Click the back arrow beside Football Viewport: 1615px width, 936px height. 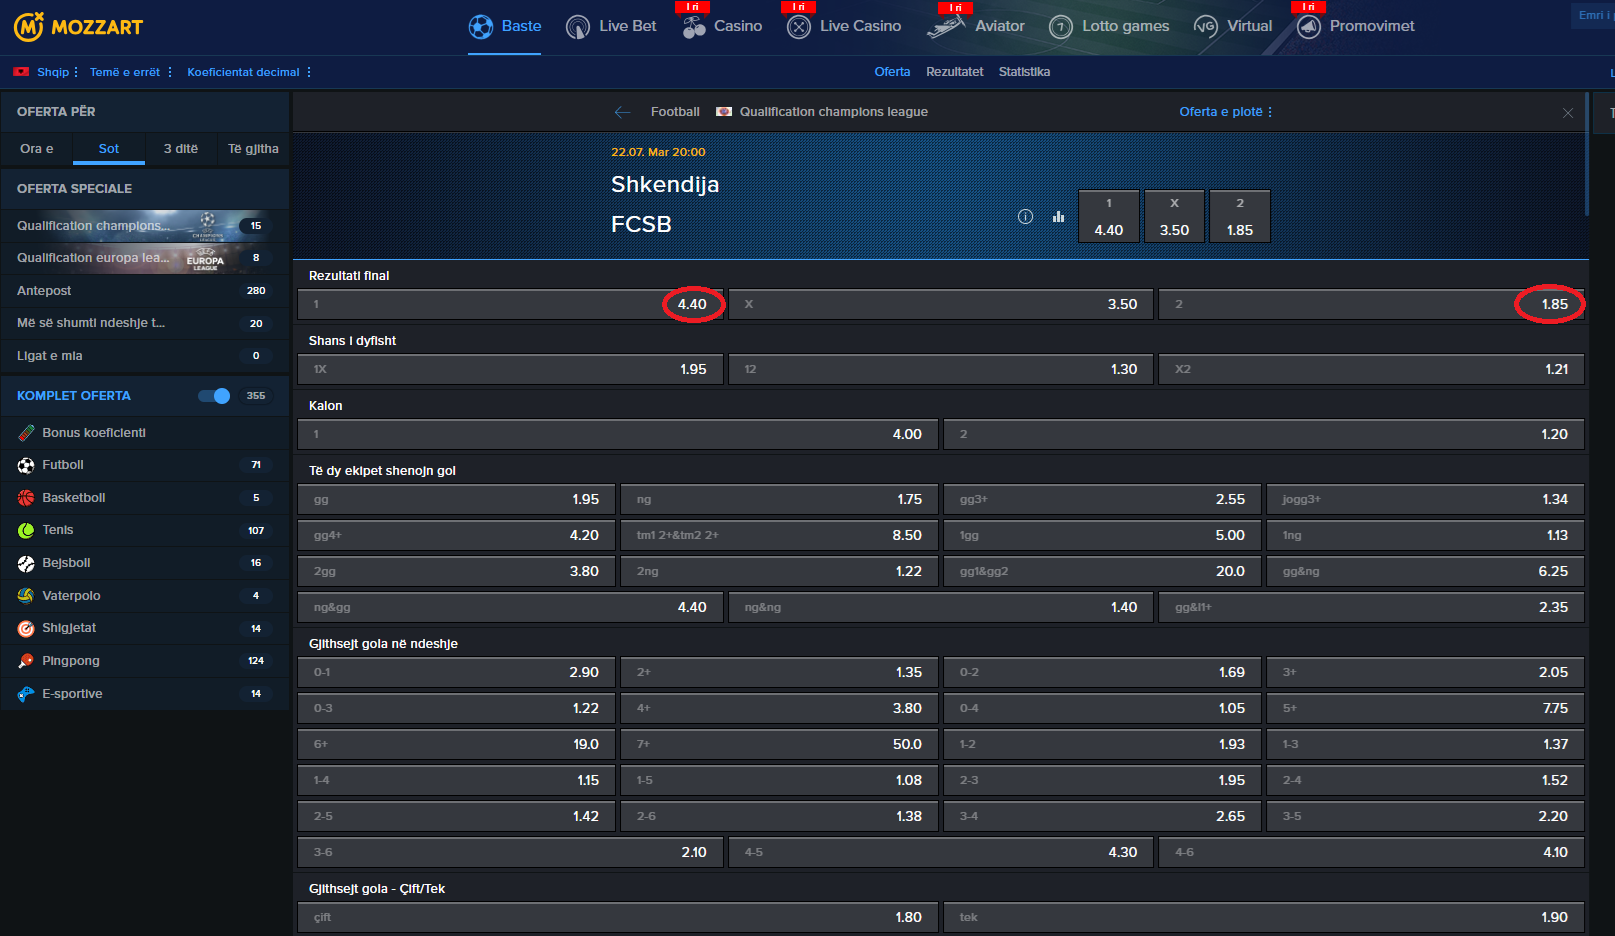click(x=622, y=112)
